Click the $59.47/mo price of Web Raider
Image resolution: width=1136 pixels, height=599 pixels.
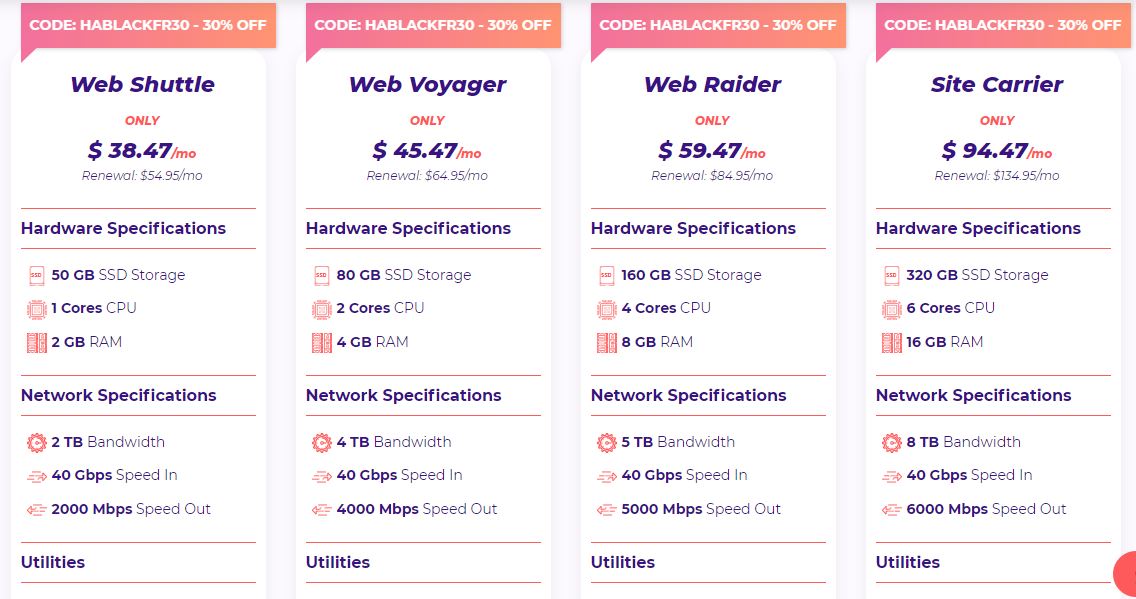711,151
